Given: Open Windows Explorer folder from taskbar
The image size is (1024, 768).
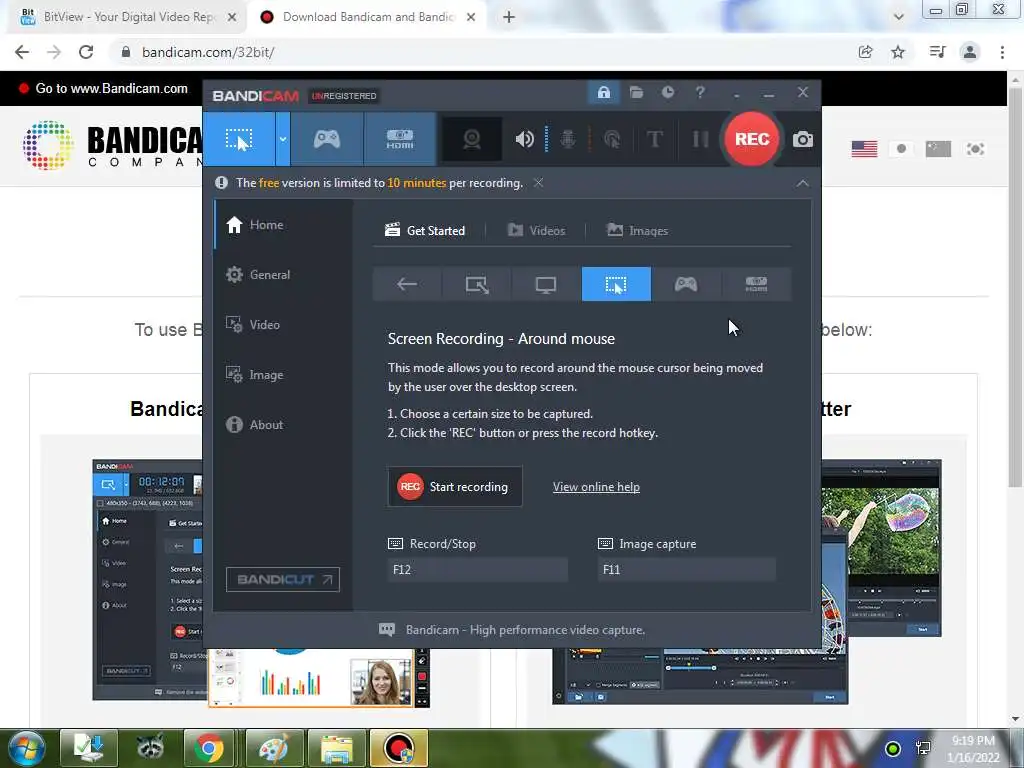Looking at the screenshot, I should tap(336, 748).
